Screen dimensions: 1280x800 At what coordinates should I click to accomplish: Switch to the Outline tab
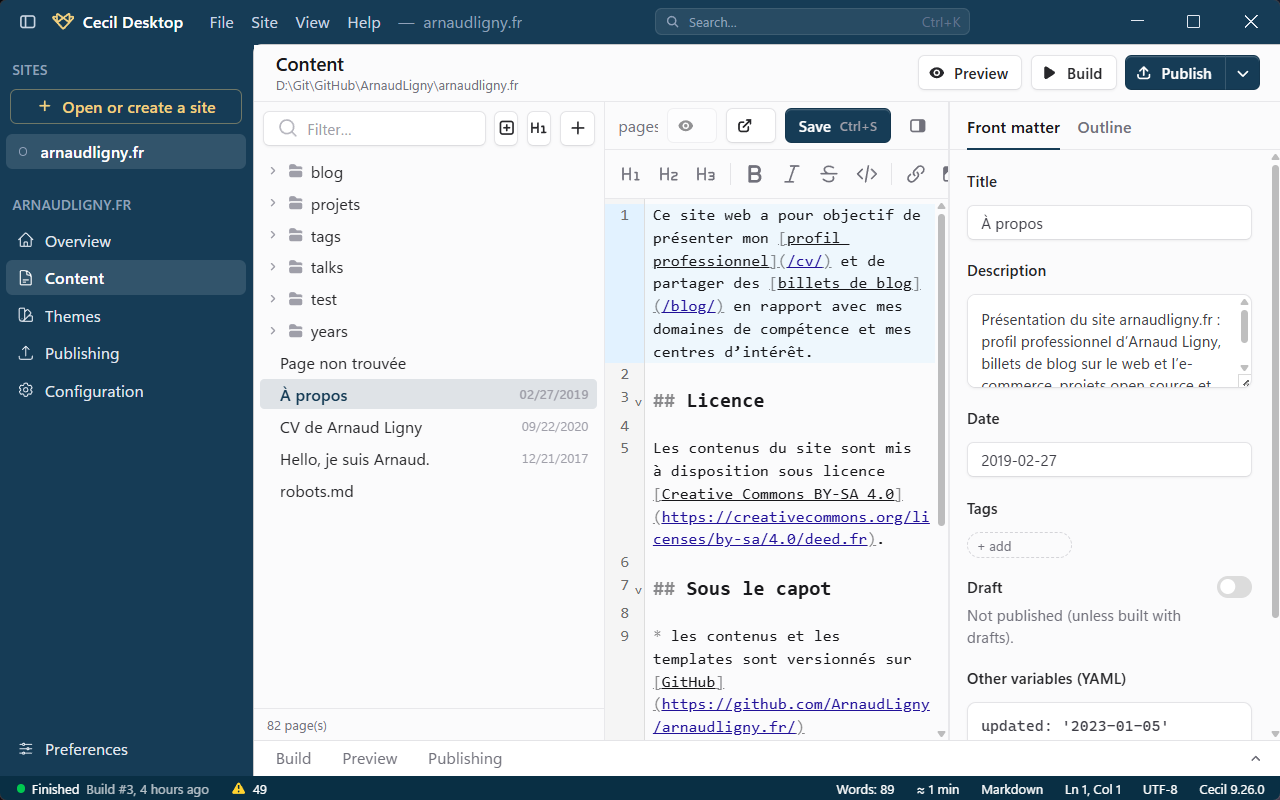click(1104, 127)
